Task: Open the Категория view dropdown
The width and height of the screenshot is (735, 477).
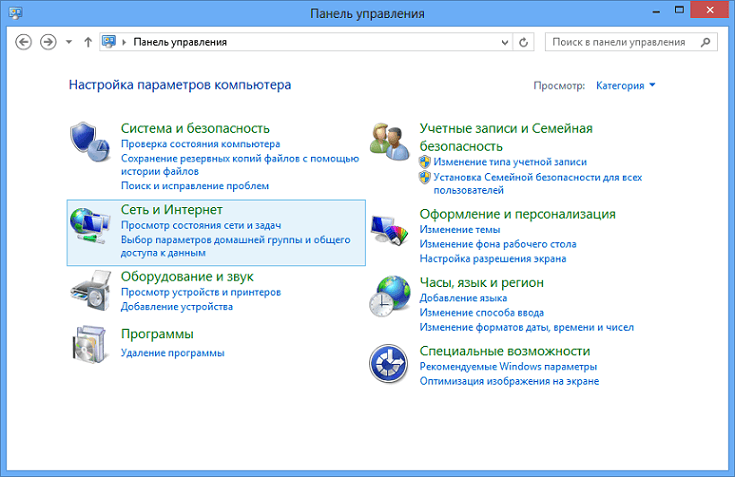Action: (625, 86)
